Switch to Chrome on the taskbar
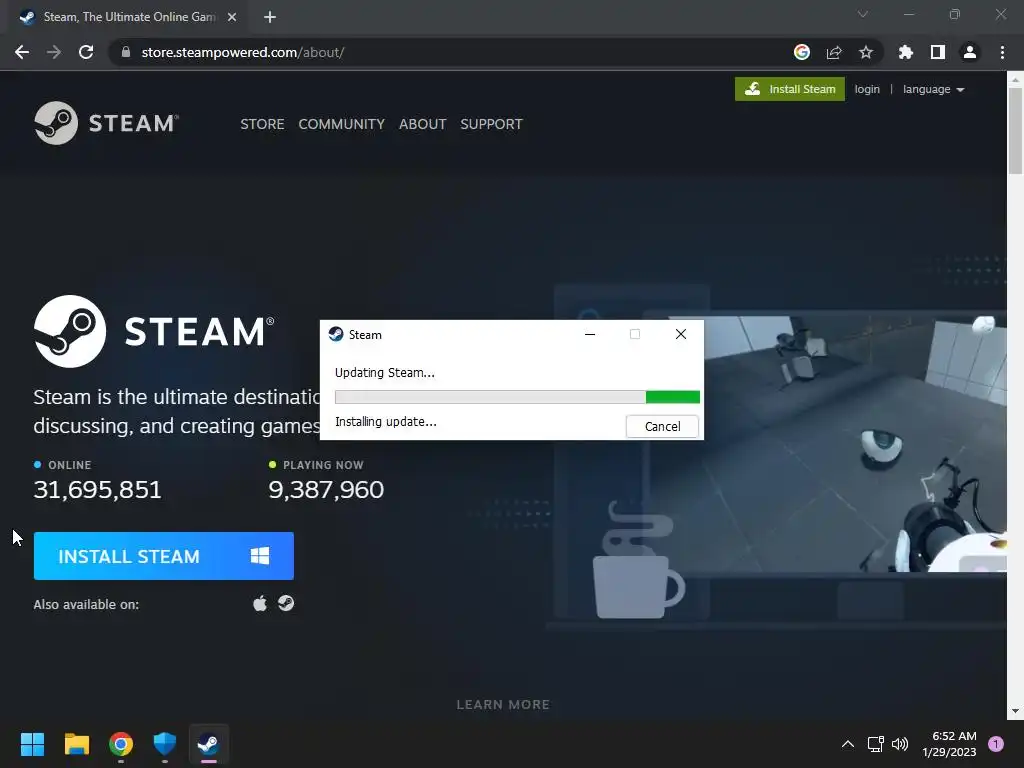Viewport: 1024px width, 768px height. [x=121, y=744]
